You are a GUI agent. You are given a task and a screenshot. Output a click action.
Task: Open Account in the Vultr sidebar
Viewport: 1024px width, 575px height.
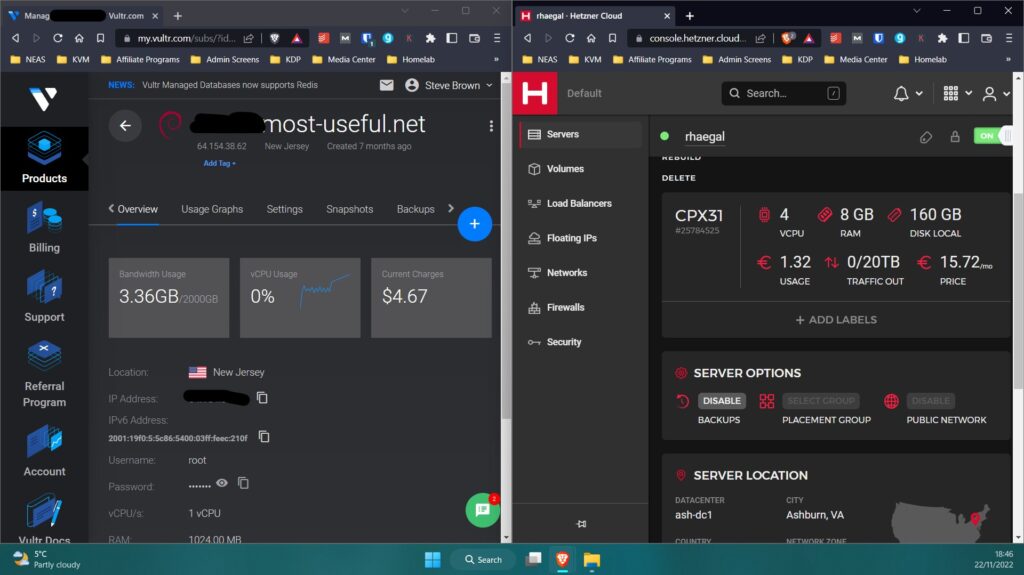coord(44,451)
